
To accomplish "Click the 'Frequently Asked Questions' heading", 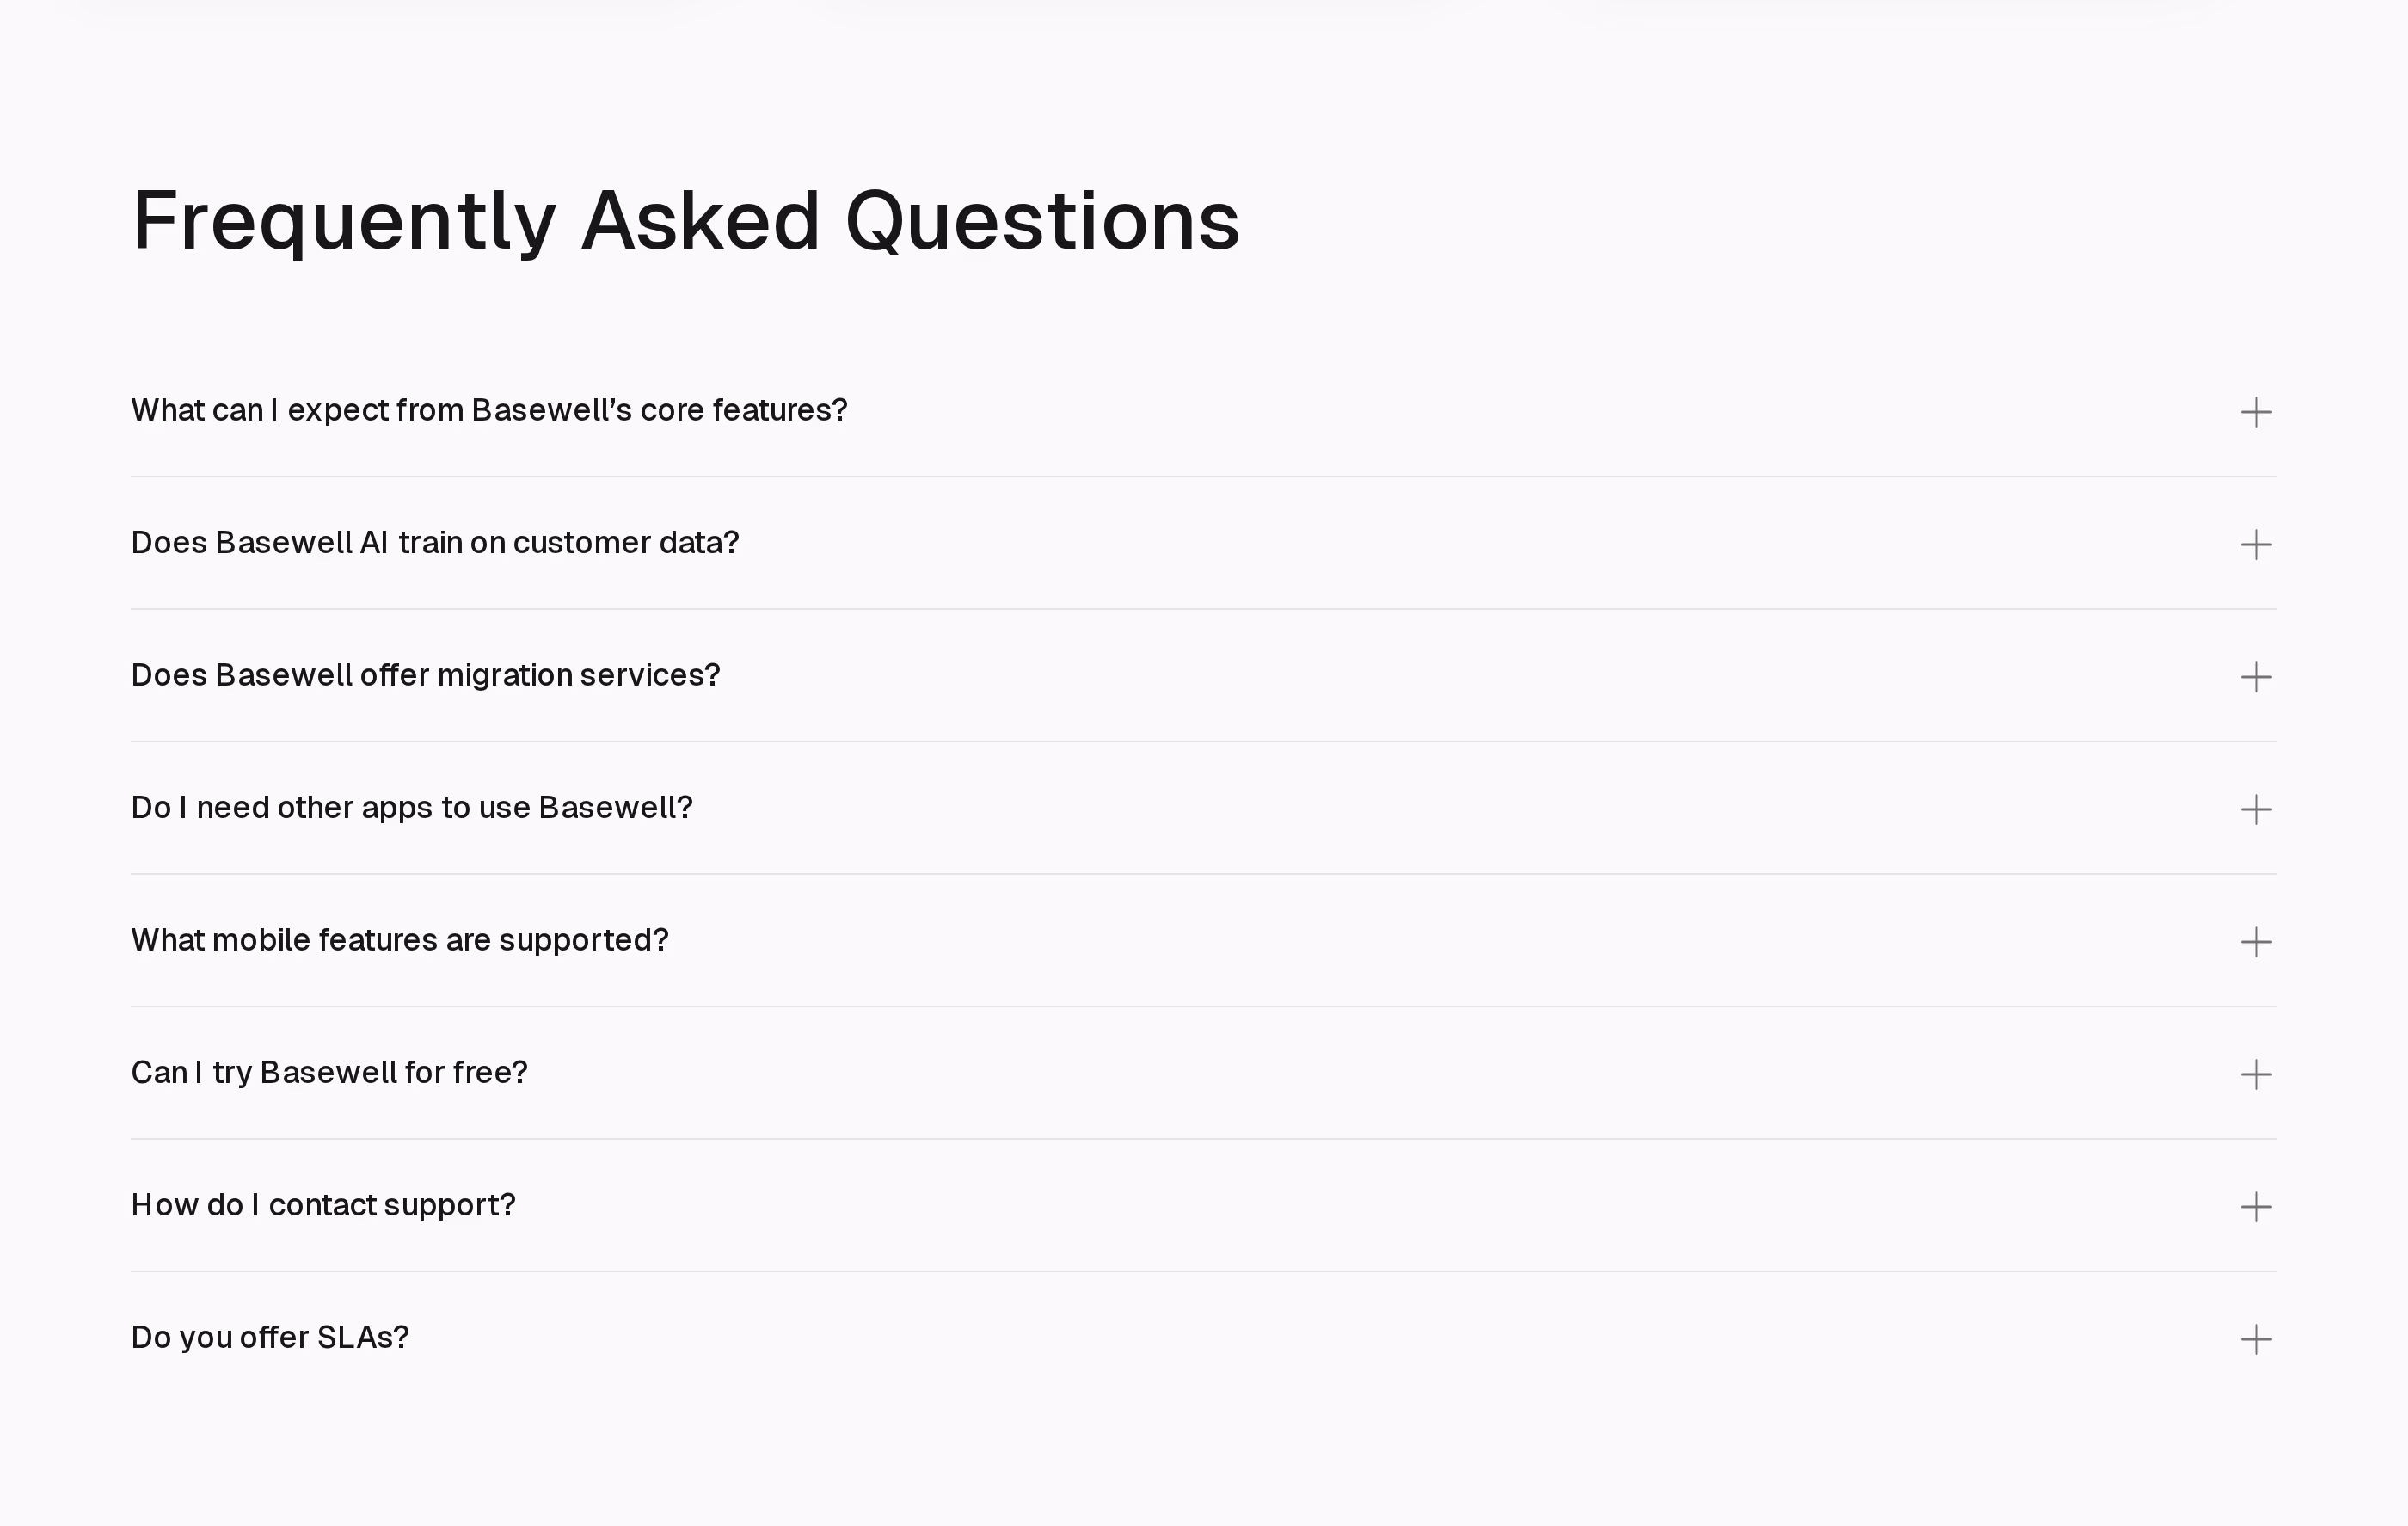I will coord(686,222).
